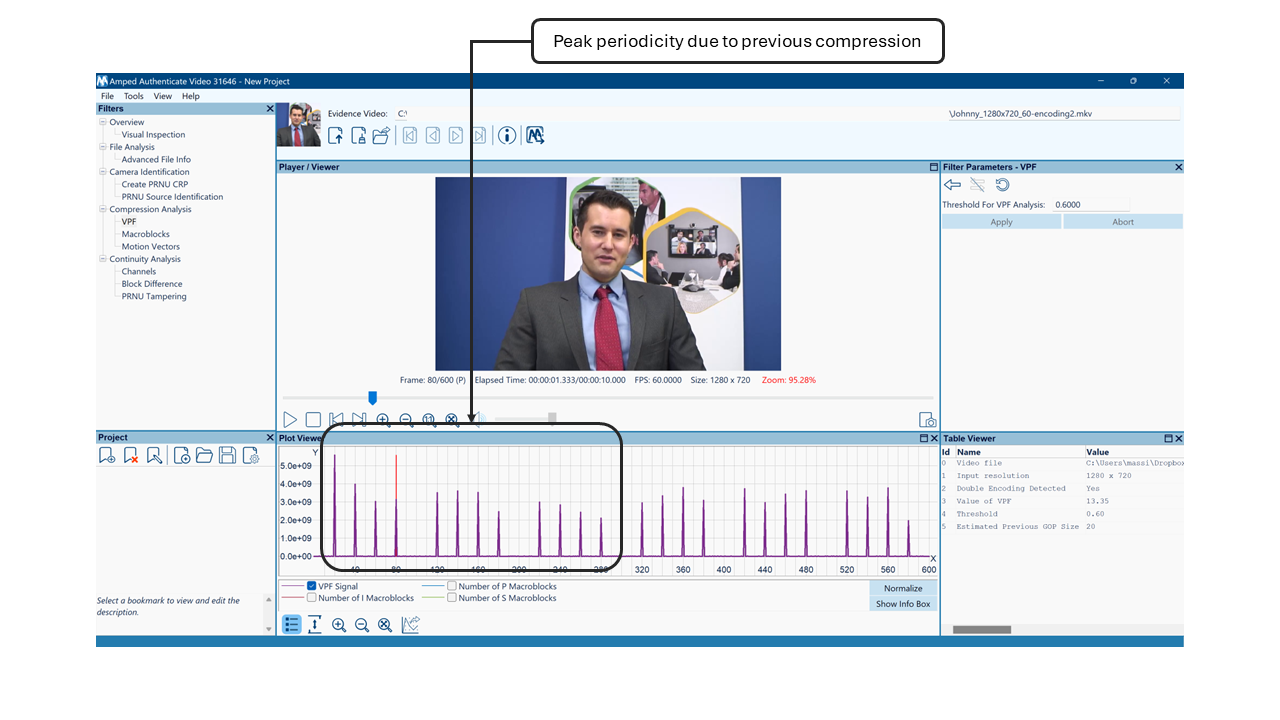Export the plot using the chart export icon

(x=410, y=624)
